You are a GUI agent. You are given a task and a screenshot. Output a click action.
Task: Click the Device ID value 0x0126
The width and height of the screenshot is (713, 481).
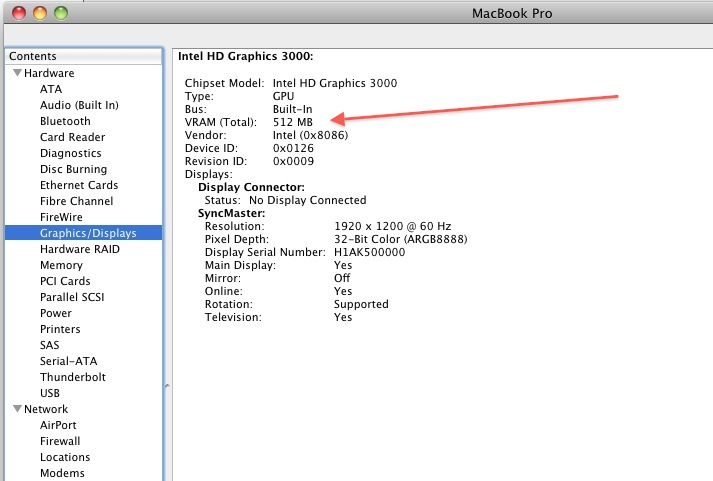coord(293,148)
